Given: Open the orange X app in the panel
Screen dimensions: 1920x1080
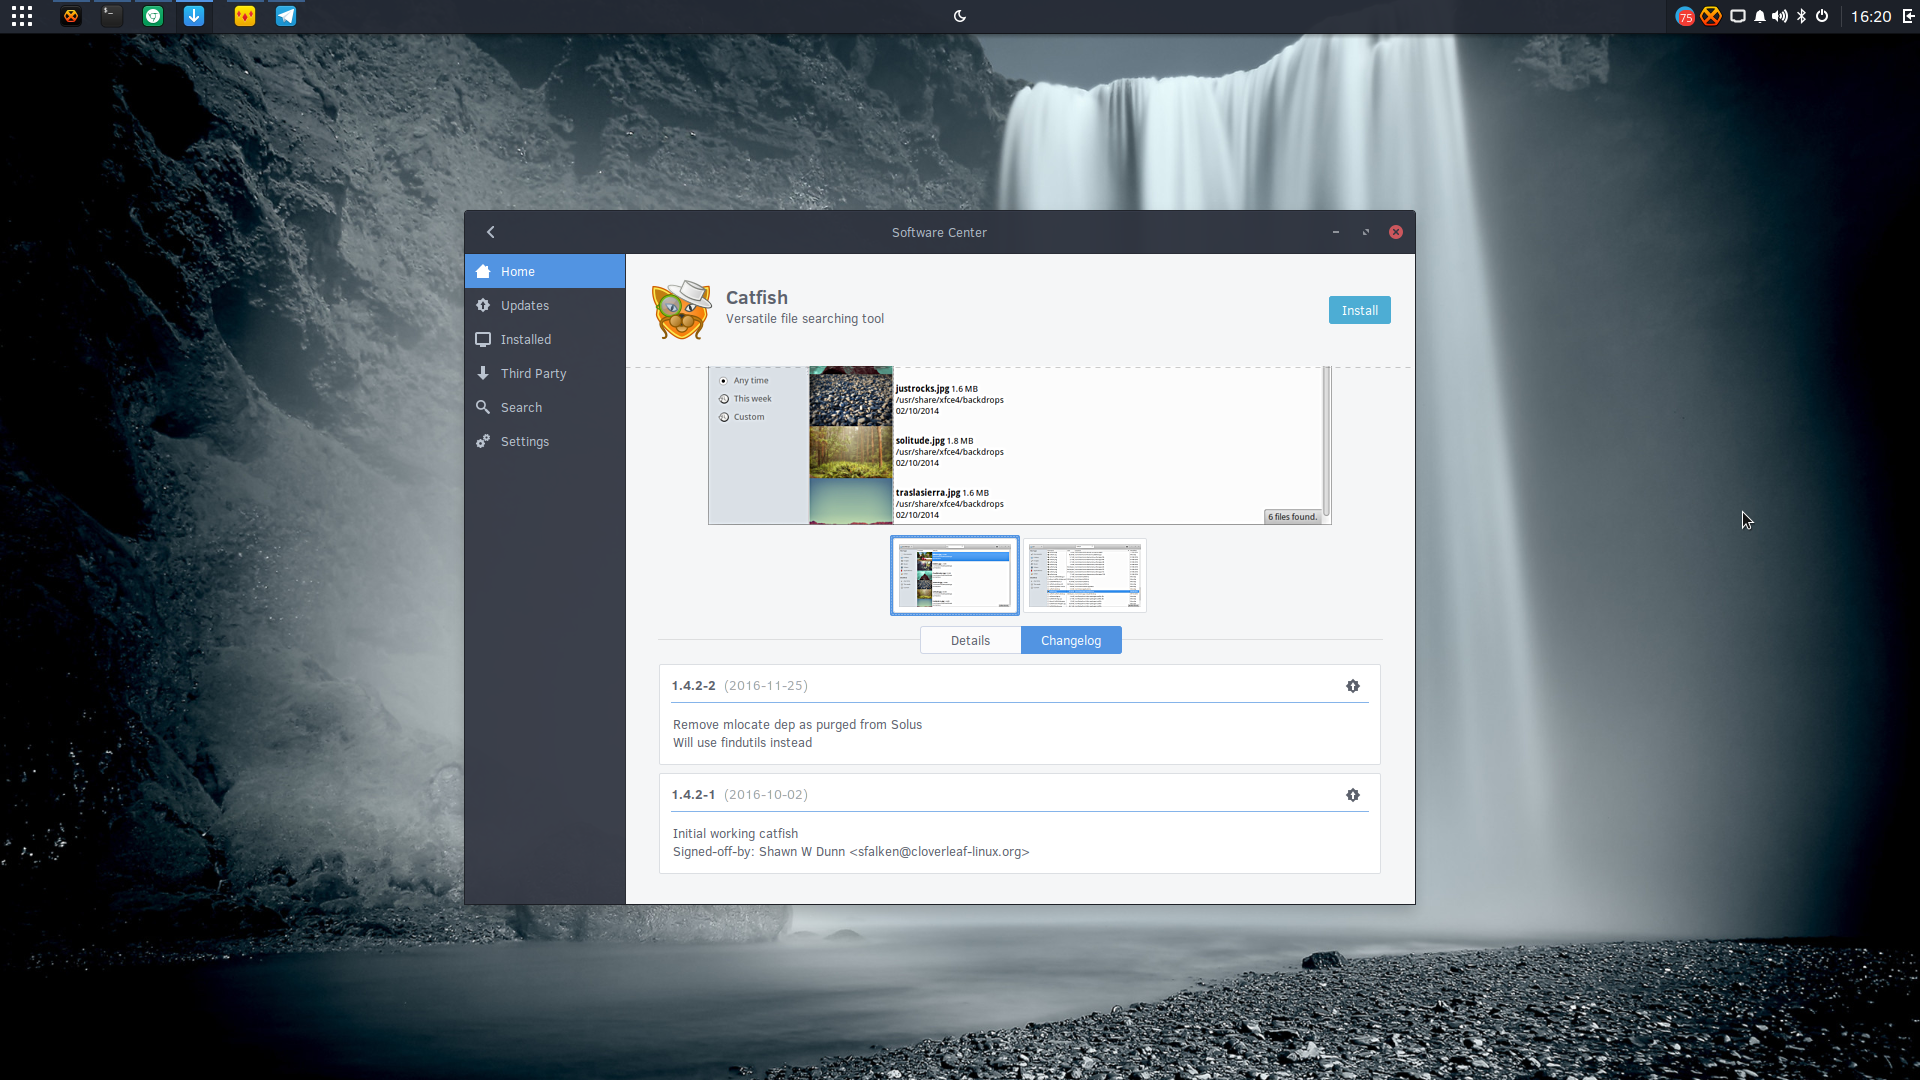Looking at the screenshot, I should point(70,16).
